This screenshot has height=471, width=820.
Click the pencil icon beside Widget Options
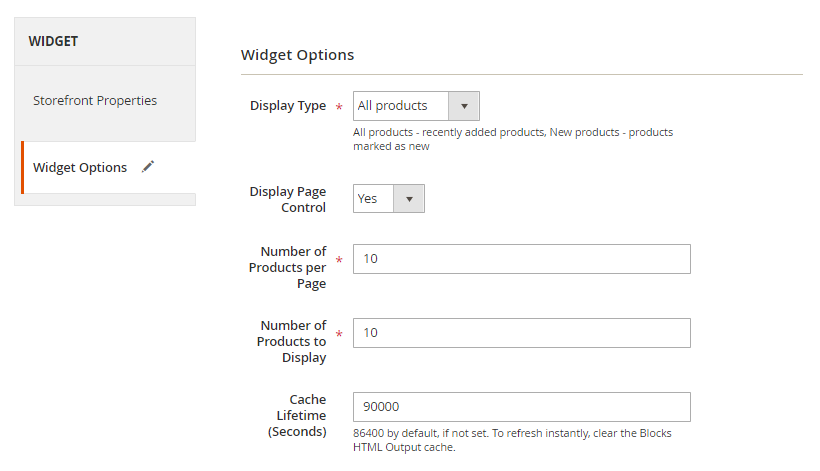(148, 167)
